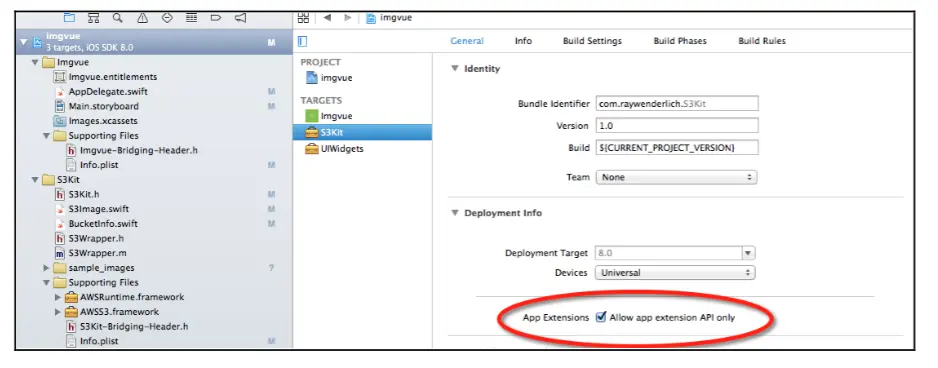Toggle the project and targets list panel icon
The height and width of the screenshot is (368, 938).
(302, 41)
